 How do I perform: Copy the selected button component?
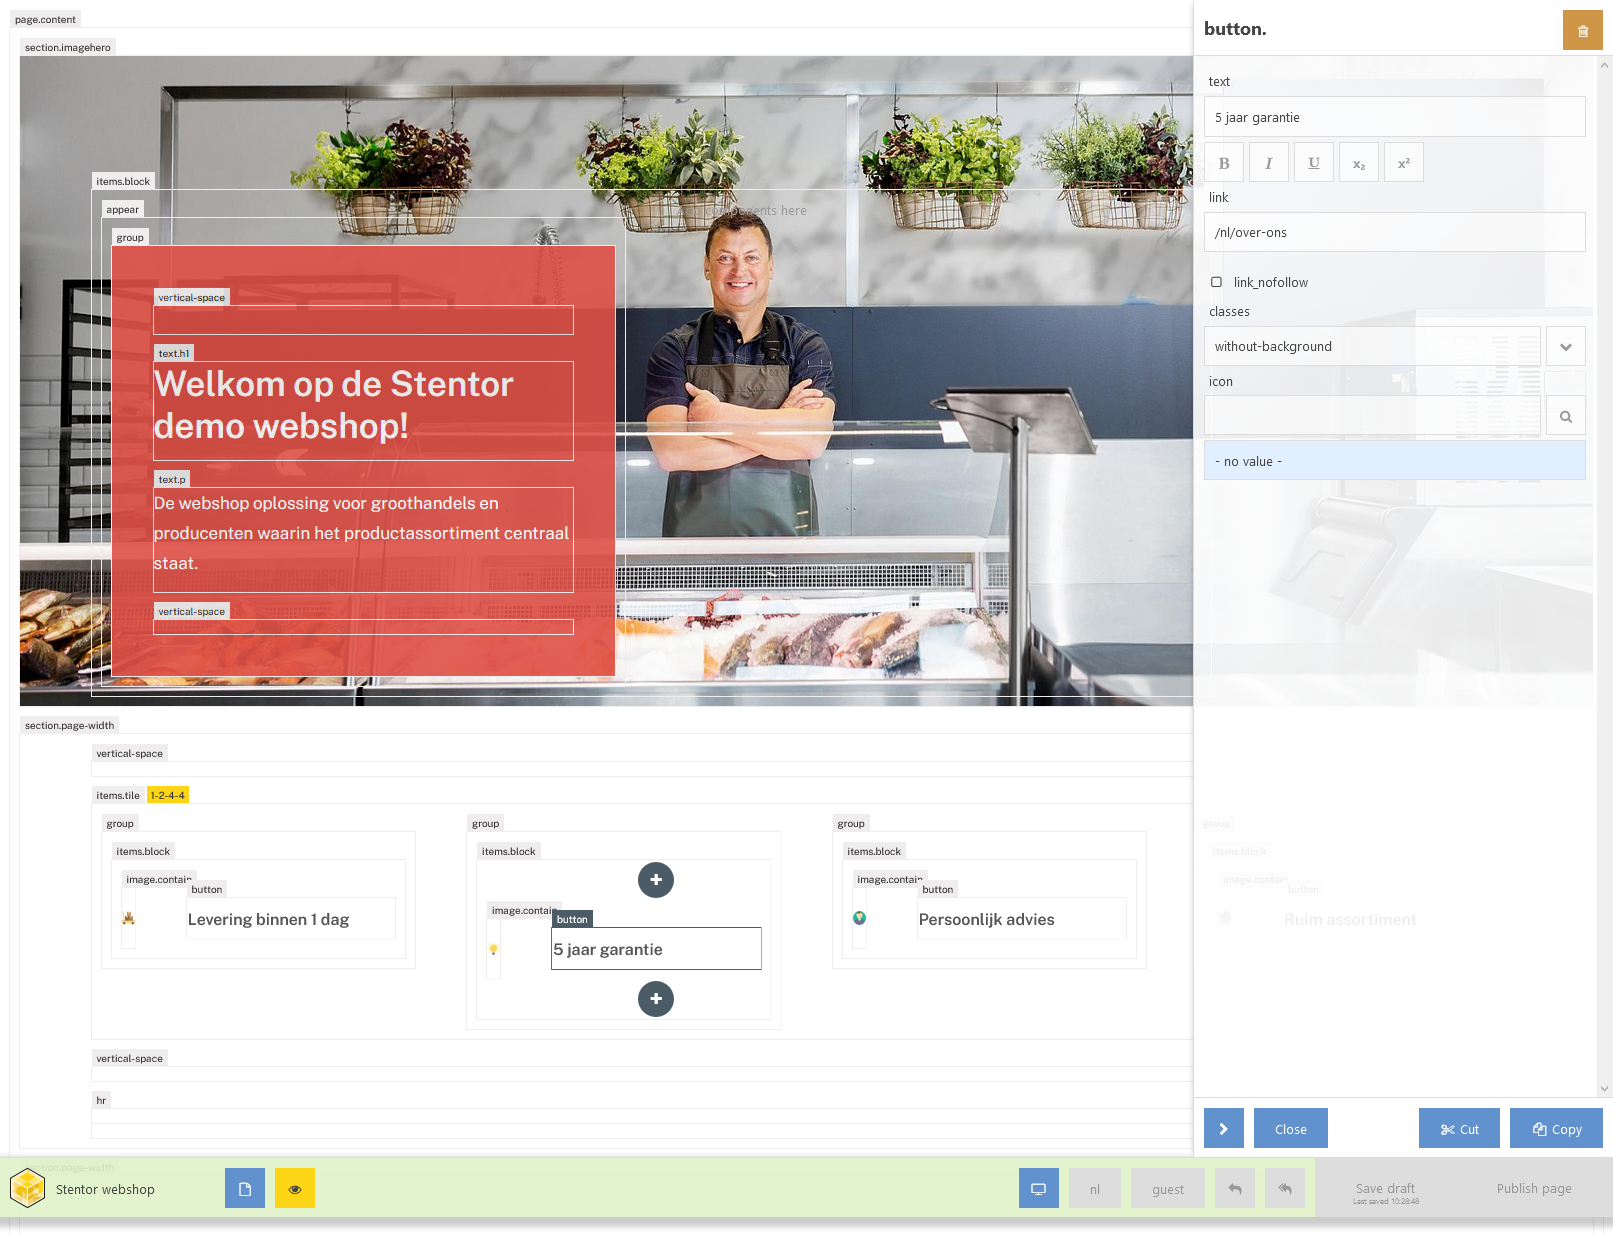coord(1556,1128)
